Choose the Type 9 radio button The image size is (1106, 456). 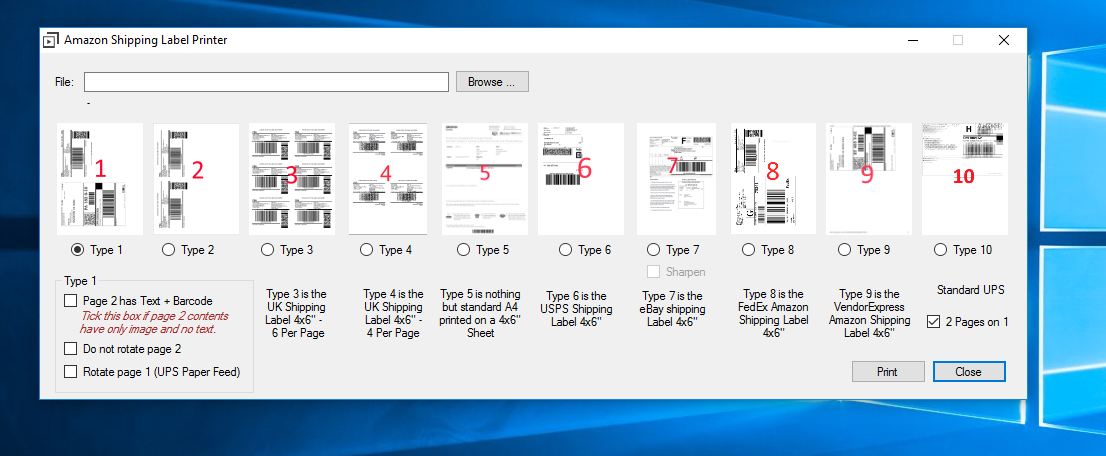(x=844, y=249)
